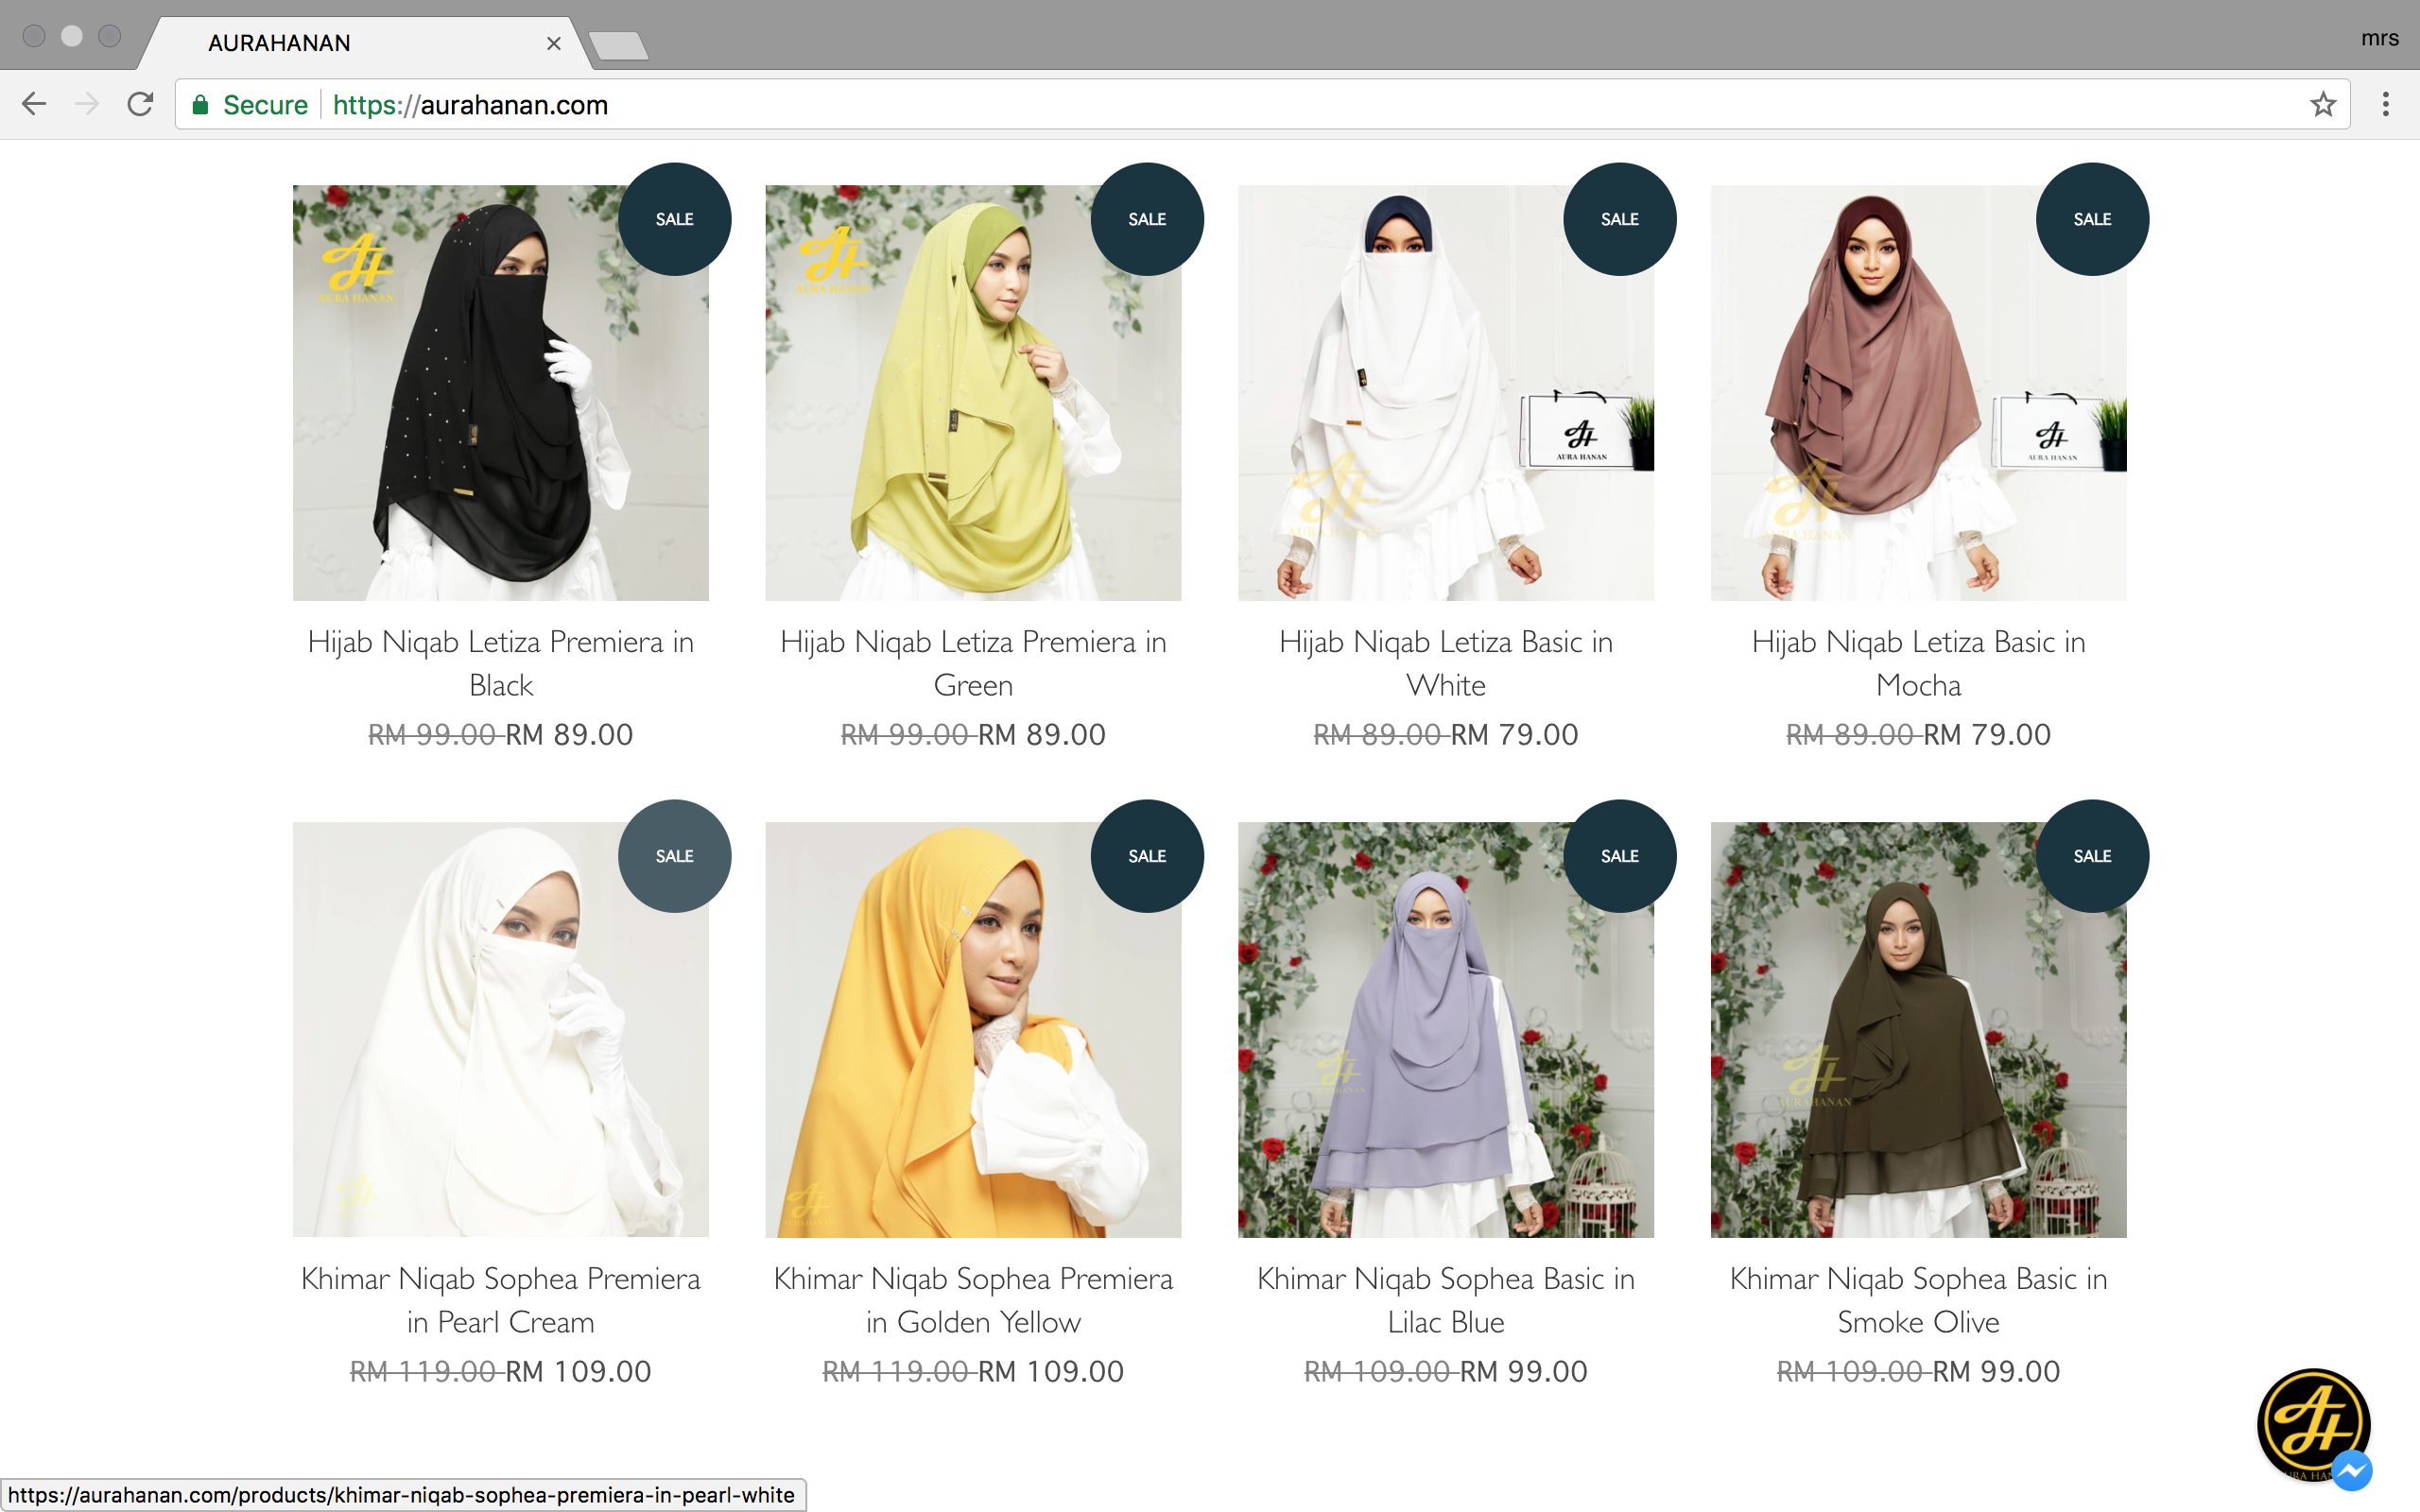Image resolution: width=2420 pixels, height=1512 pixels.
Task: Click SALE badge on Letiza Premiera Black
Action: (675, 219)
